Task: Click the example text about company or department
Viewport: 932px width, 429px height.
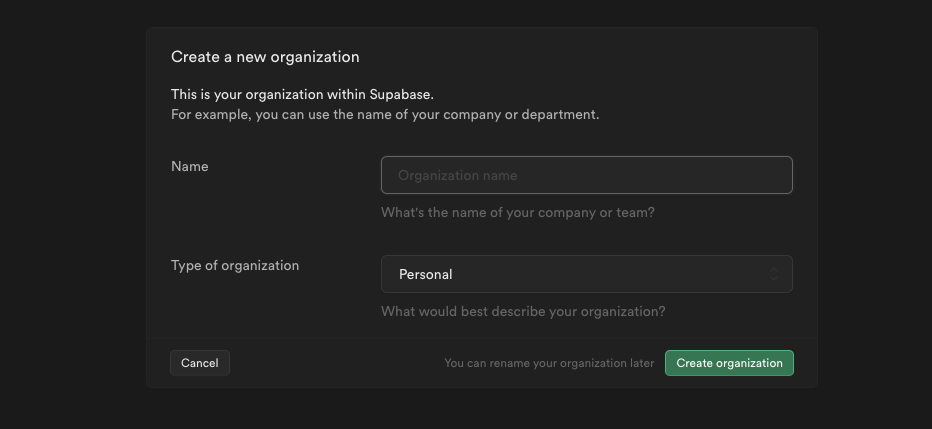Action: coord(385,114)
